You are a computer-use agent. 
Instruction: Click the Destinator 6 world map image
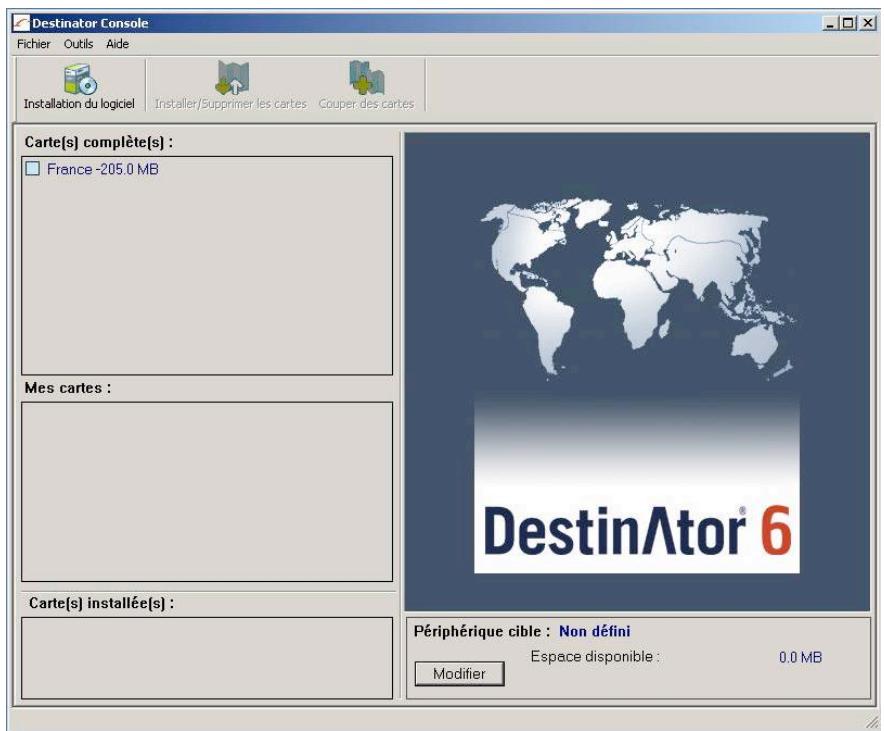[x=637, y=372]
